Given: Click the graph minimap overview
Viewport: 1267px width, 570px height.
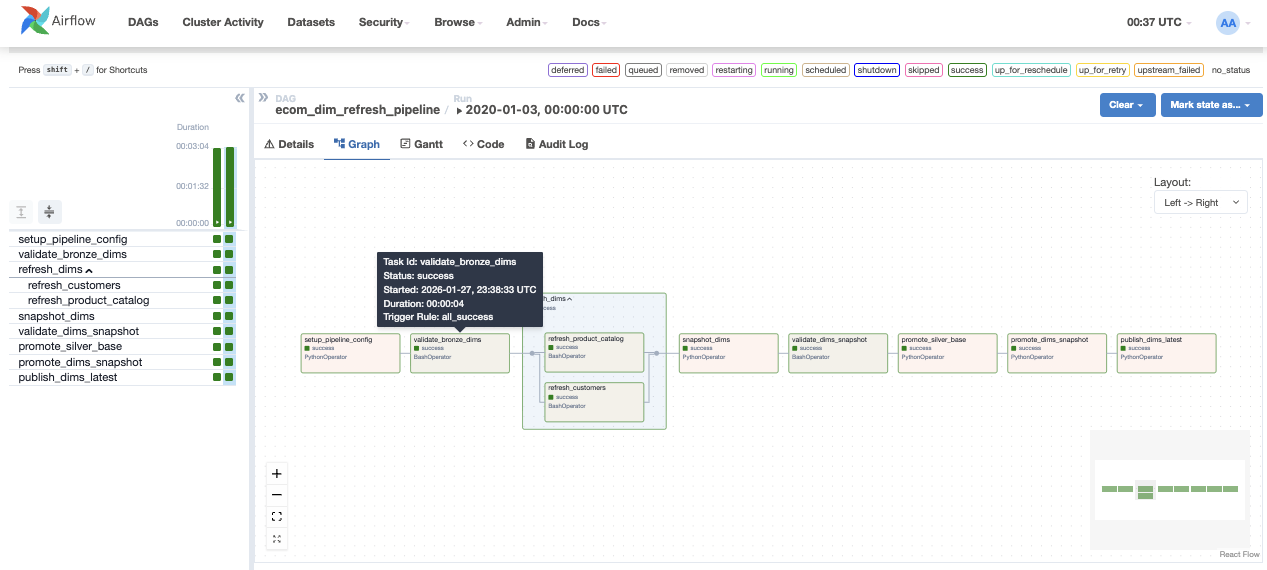Looking at the screenshot, I should [x=1170, y=489].
